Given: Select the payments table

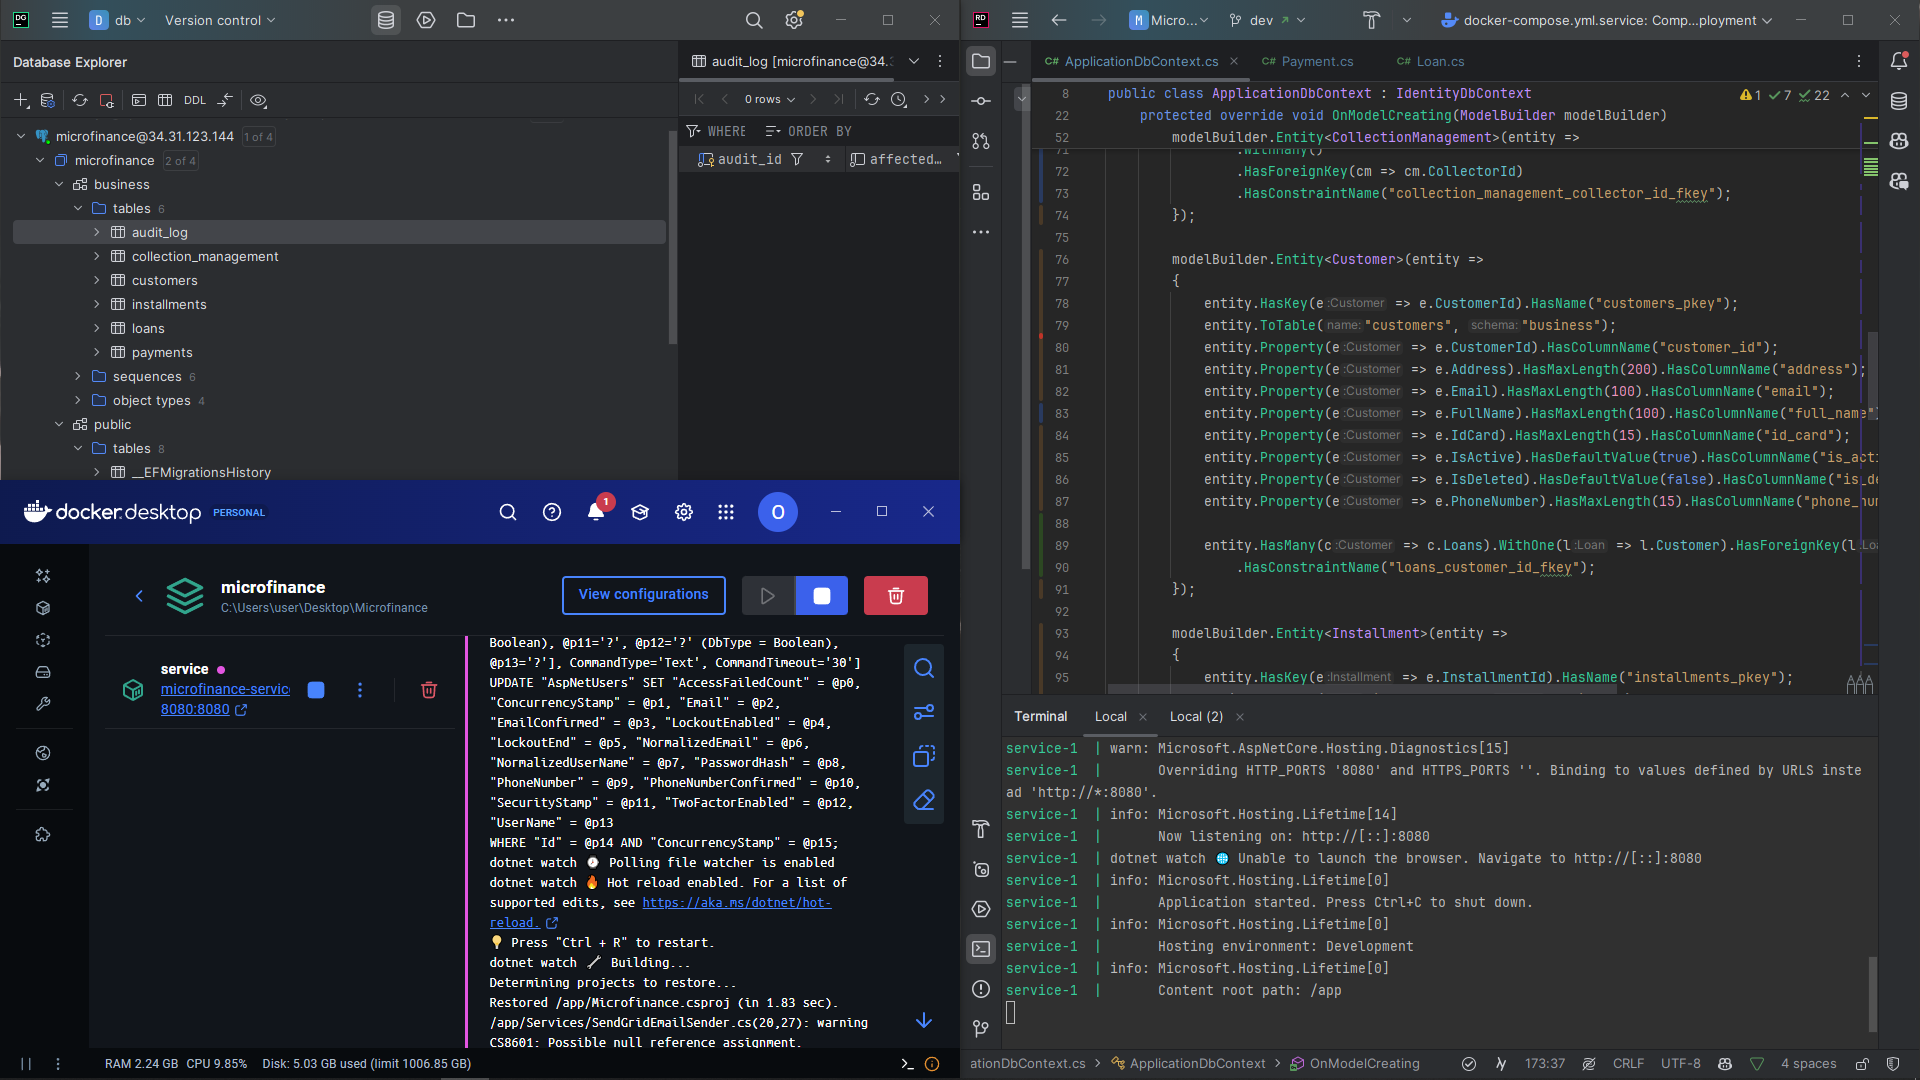Looking at the screenshot, I should [162, 352].
